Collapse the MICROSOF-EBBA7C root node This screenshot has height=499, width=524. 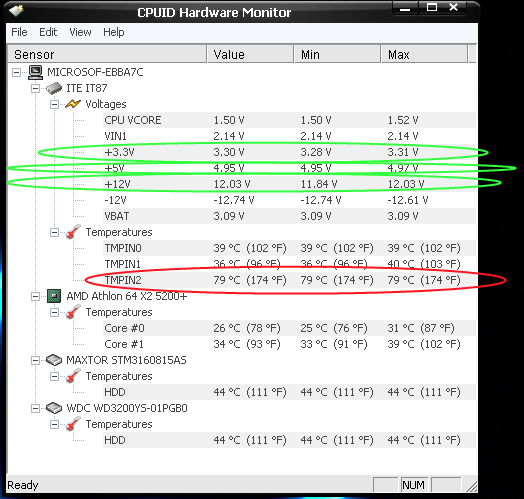click(x=16, y=73)
